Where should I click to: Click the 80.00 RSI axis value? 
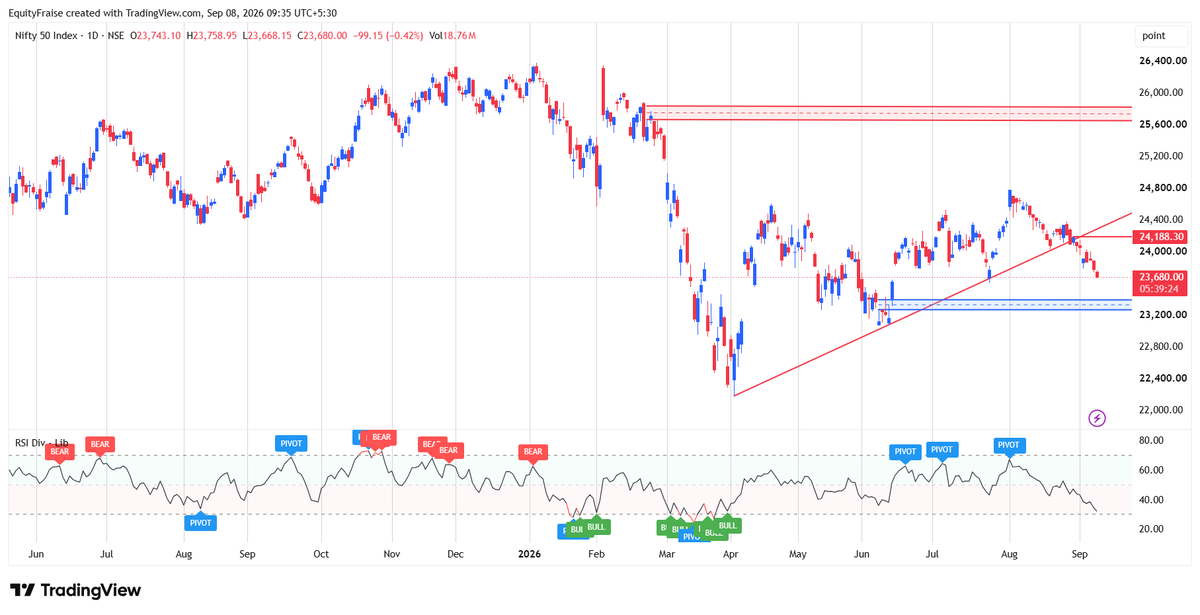tap(1151, 440)
